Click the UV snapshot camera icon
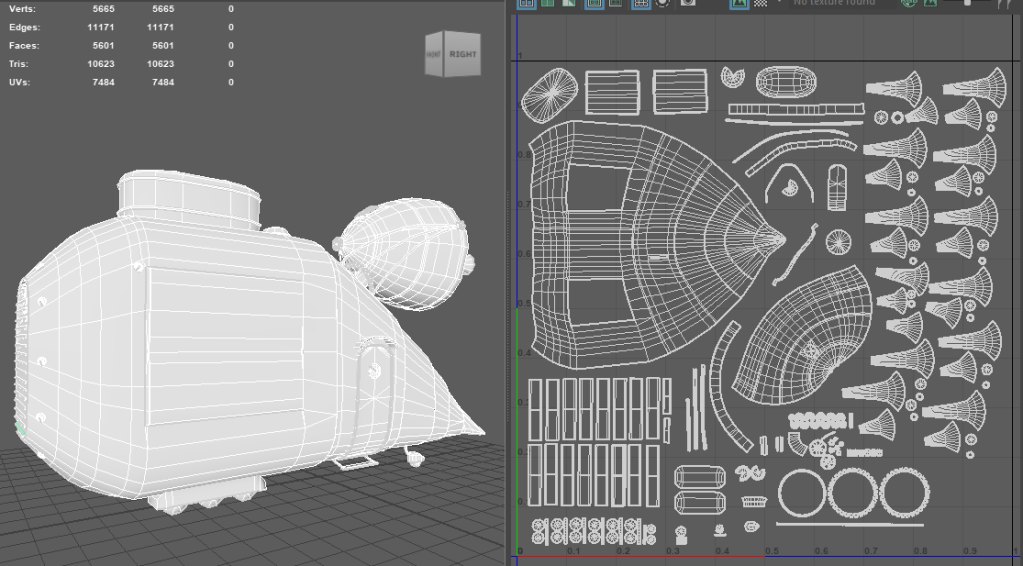1023x566 pixels. pos(688,3)
